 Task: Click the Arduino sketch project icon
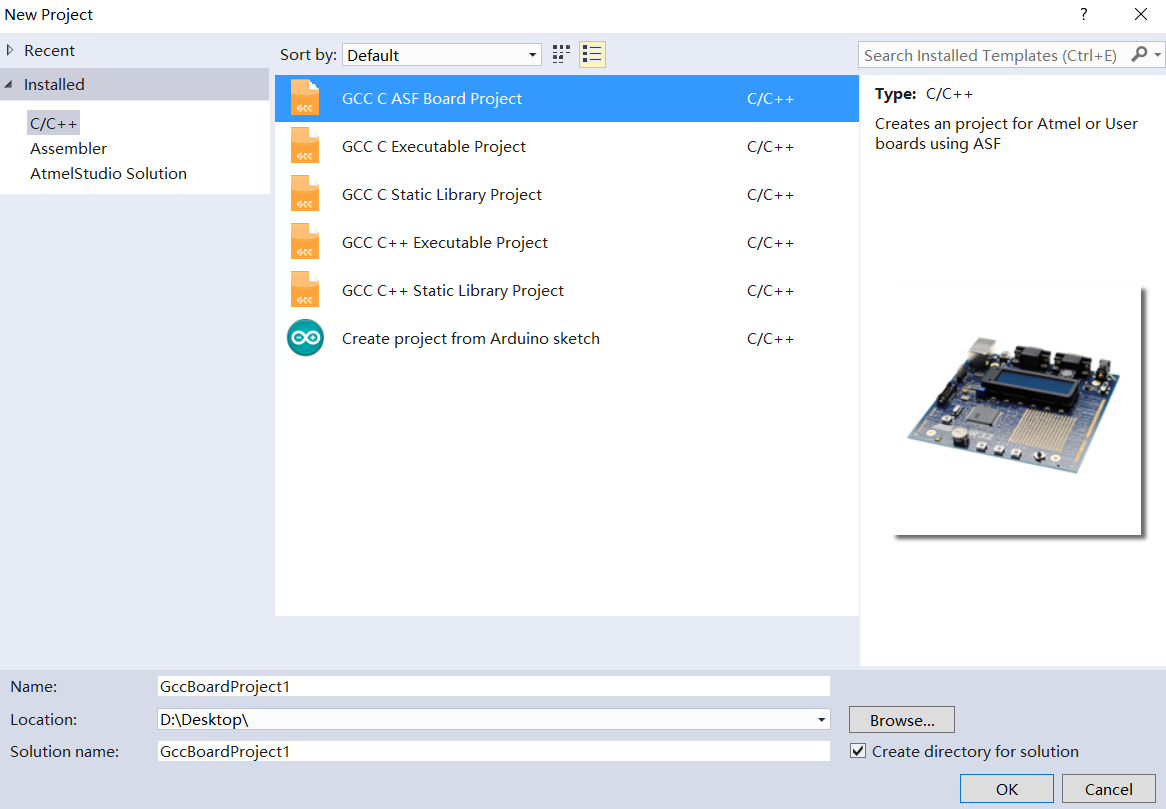point(305,338)
